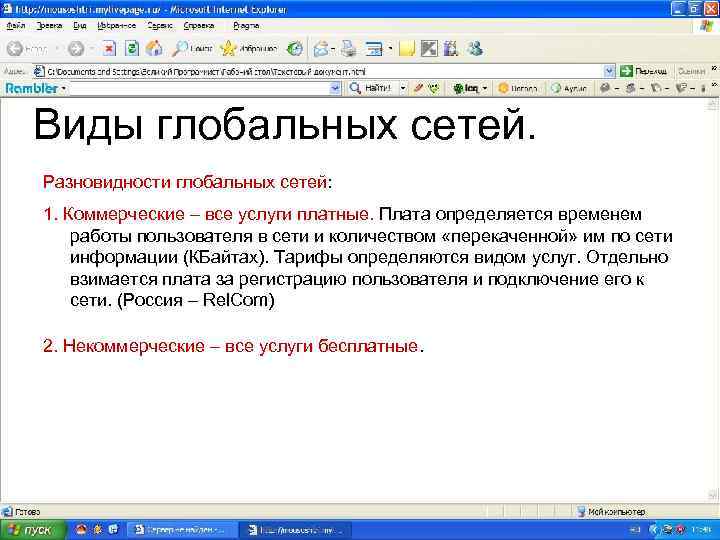Stop page loading with red X icon
This screenshot has width=720, height=540.
click(x=109, y=48)
